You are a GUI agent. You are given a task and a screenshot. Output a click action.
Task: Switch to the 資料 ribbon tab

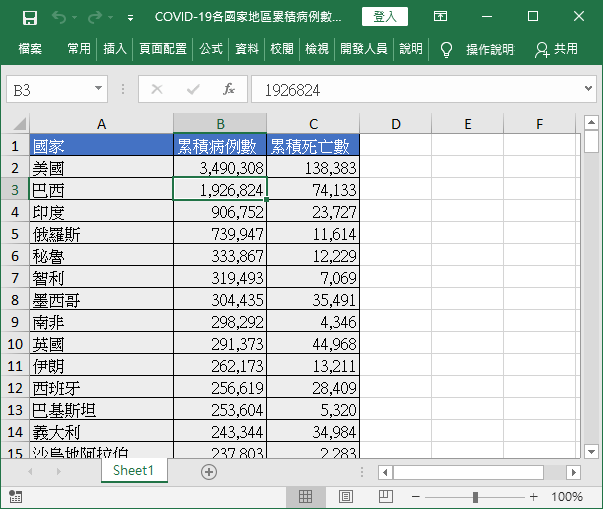point(247,49)
